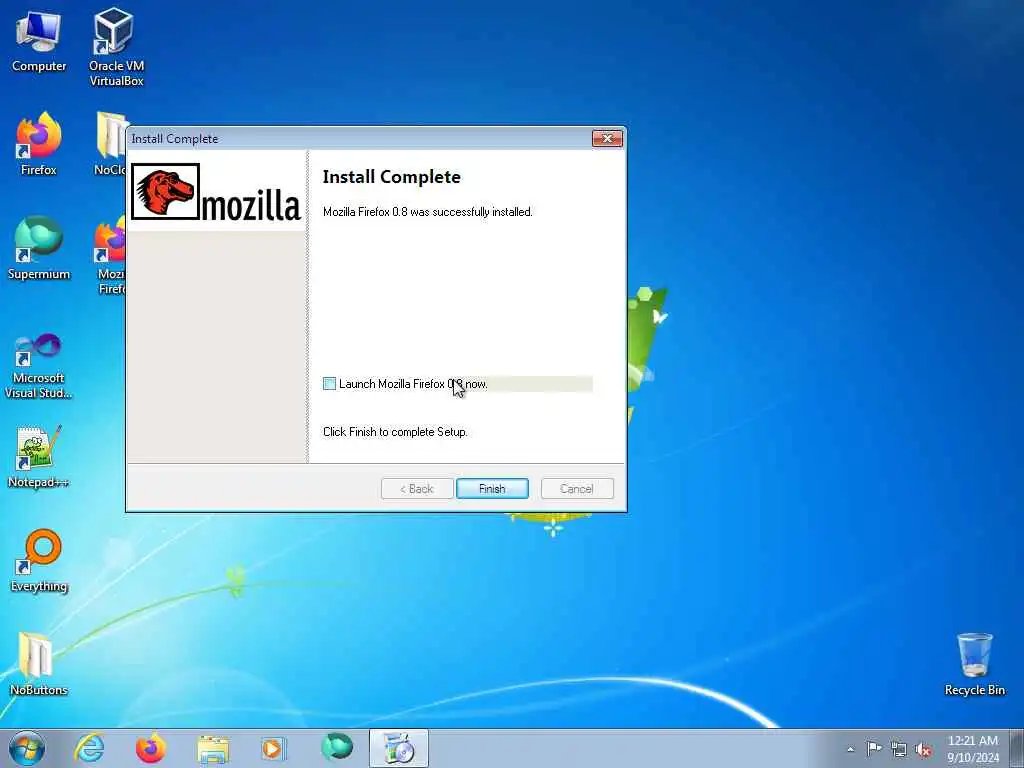Screen dimensions: 1024x768
Task: Select the Firefox desktop shortcut
Action: click(39, 144)
